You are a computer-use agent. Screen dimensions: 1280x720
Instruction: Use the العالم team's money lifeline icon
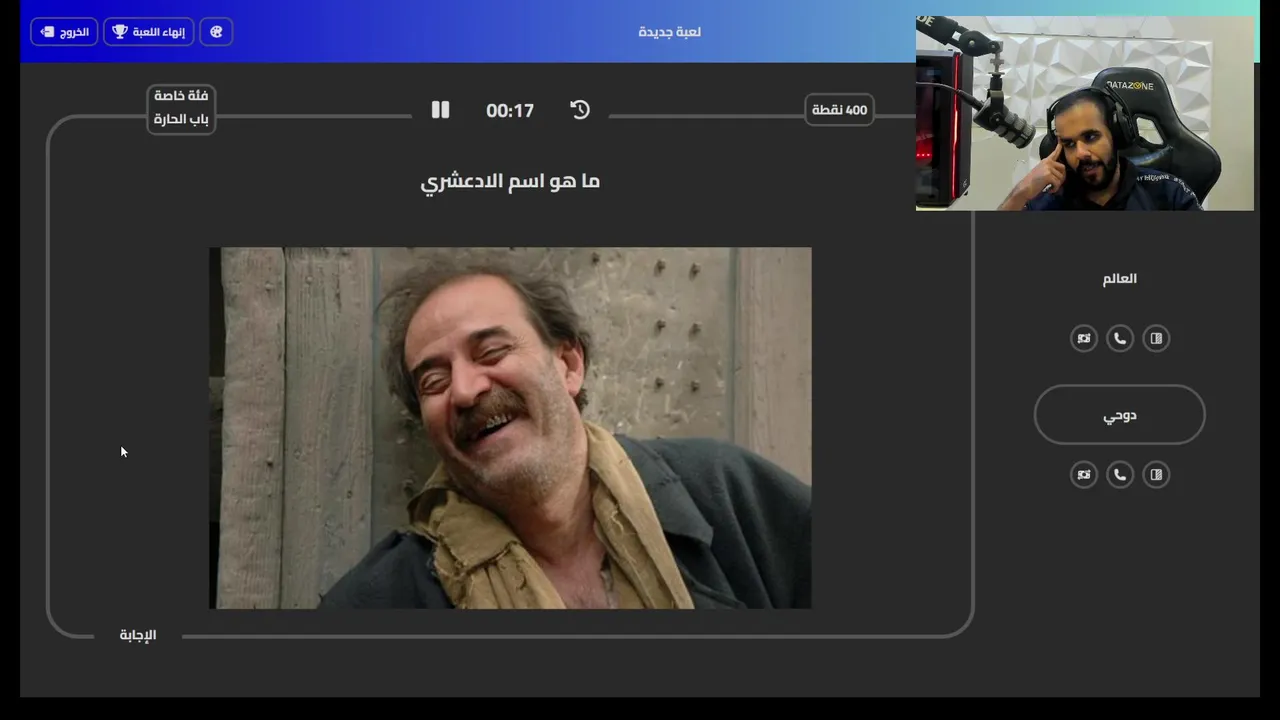pos(1084,339)
